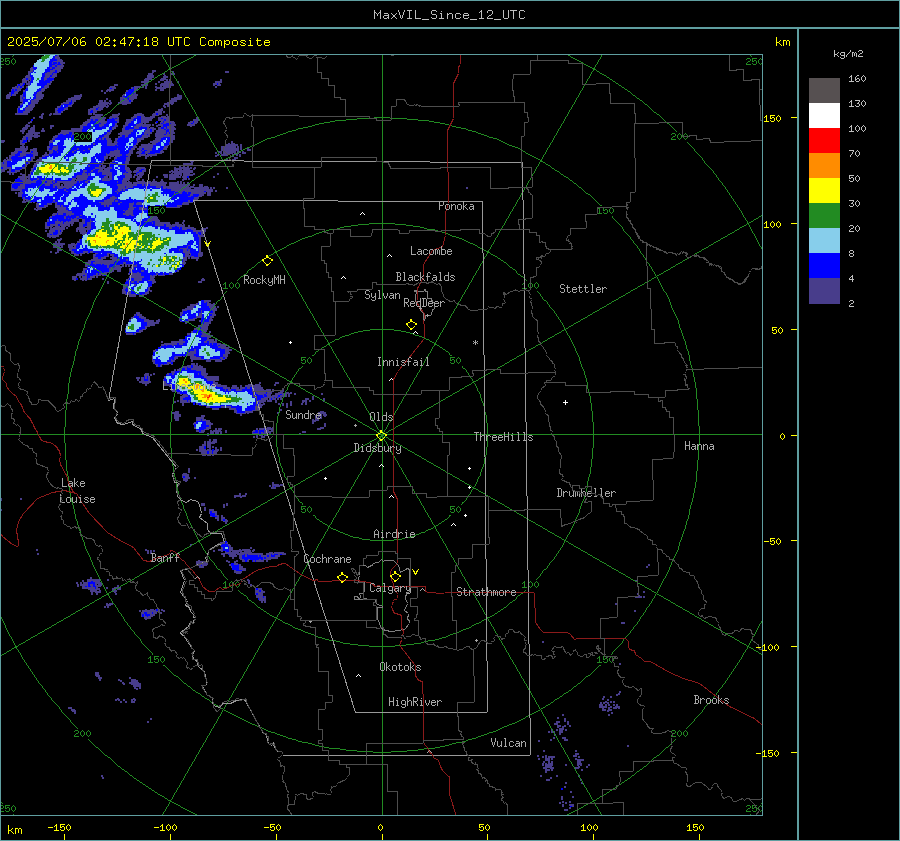Click the Okotoks label
The image size is (900, 841).
(x=400, y=667)
